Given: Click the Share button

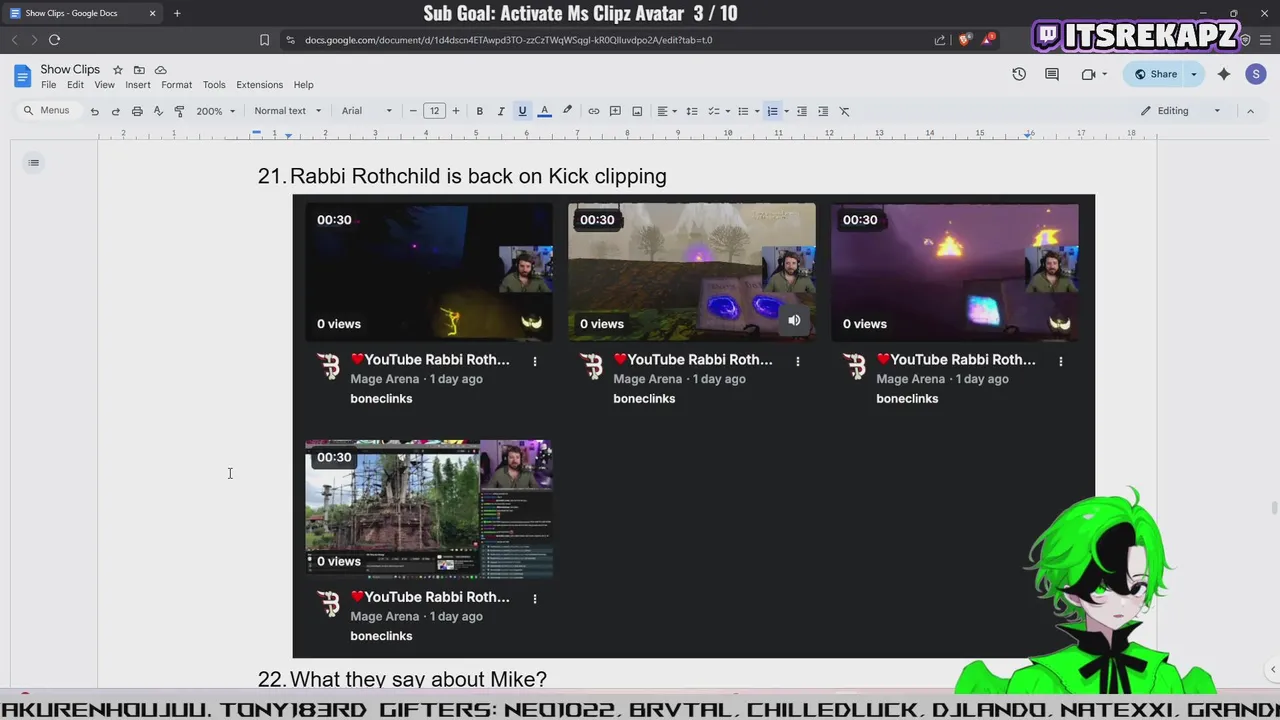Looking at the screenshot, I should tap(1155, 74).
